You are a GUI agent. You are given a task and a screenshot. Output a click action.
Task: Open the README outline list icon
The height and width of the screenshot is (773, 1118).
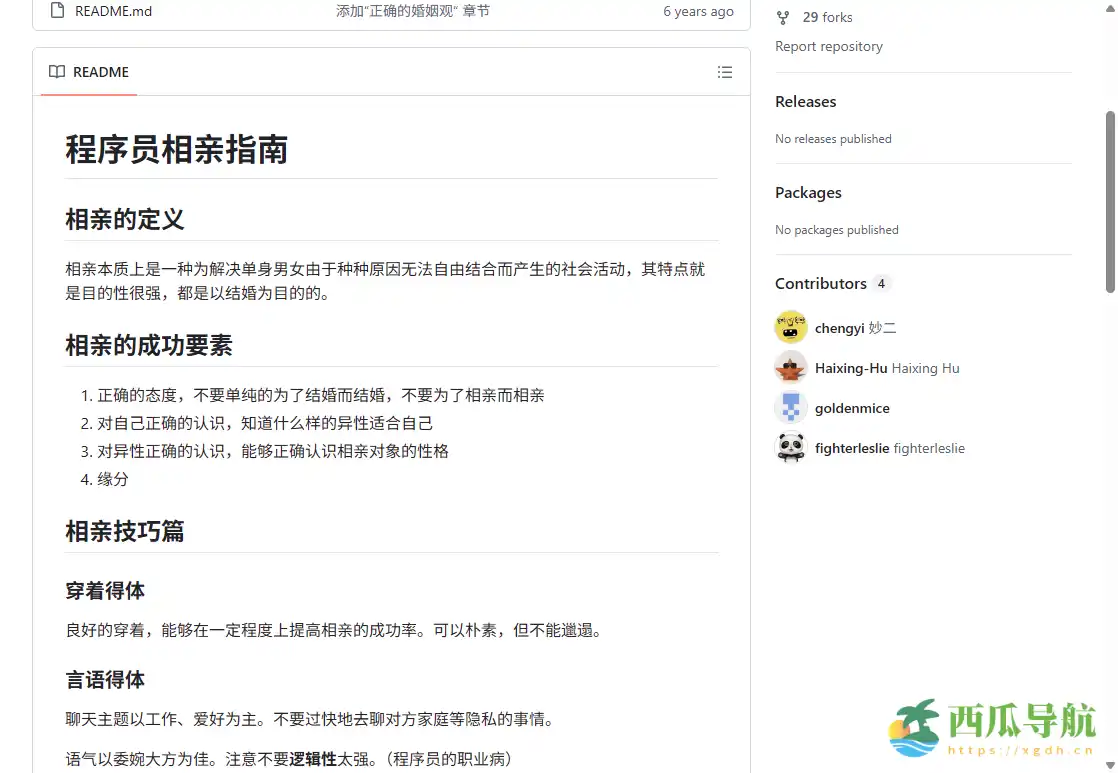[x=725, y=71]
